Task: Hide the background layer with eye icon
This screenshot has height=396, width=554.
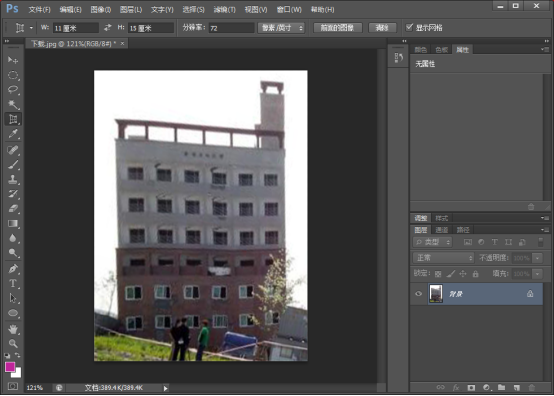Action: click(418, 294)
